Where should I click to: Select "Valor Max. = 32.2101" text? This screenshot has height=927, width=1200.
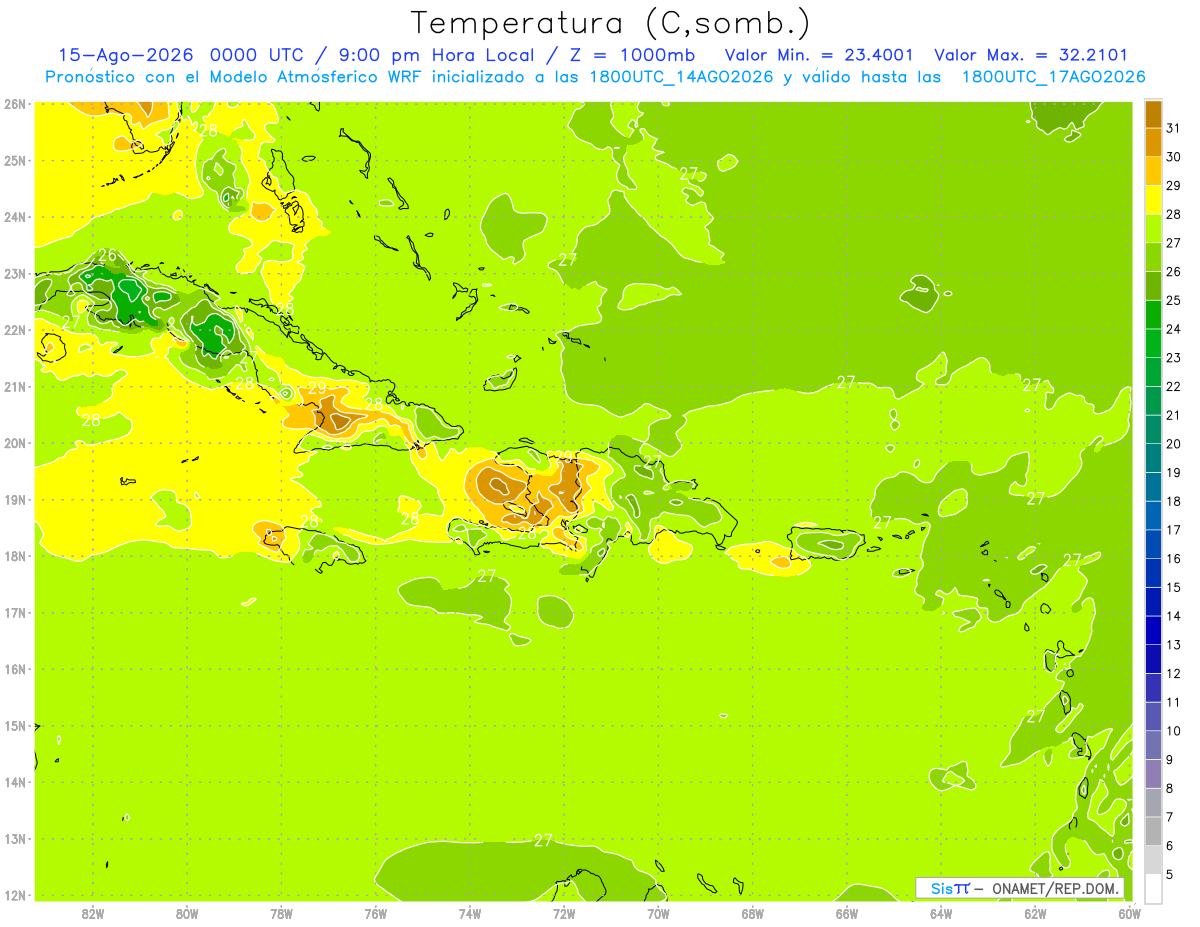tap(1030, 55)
